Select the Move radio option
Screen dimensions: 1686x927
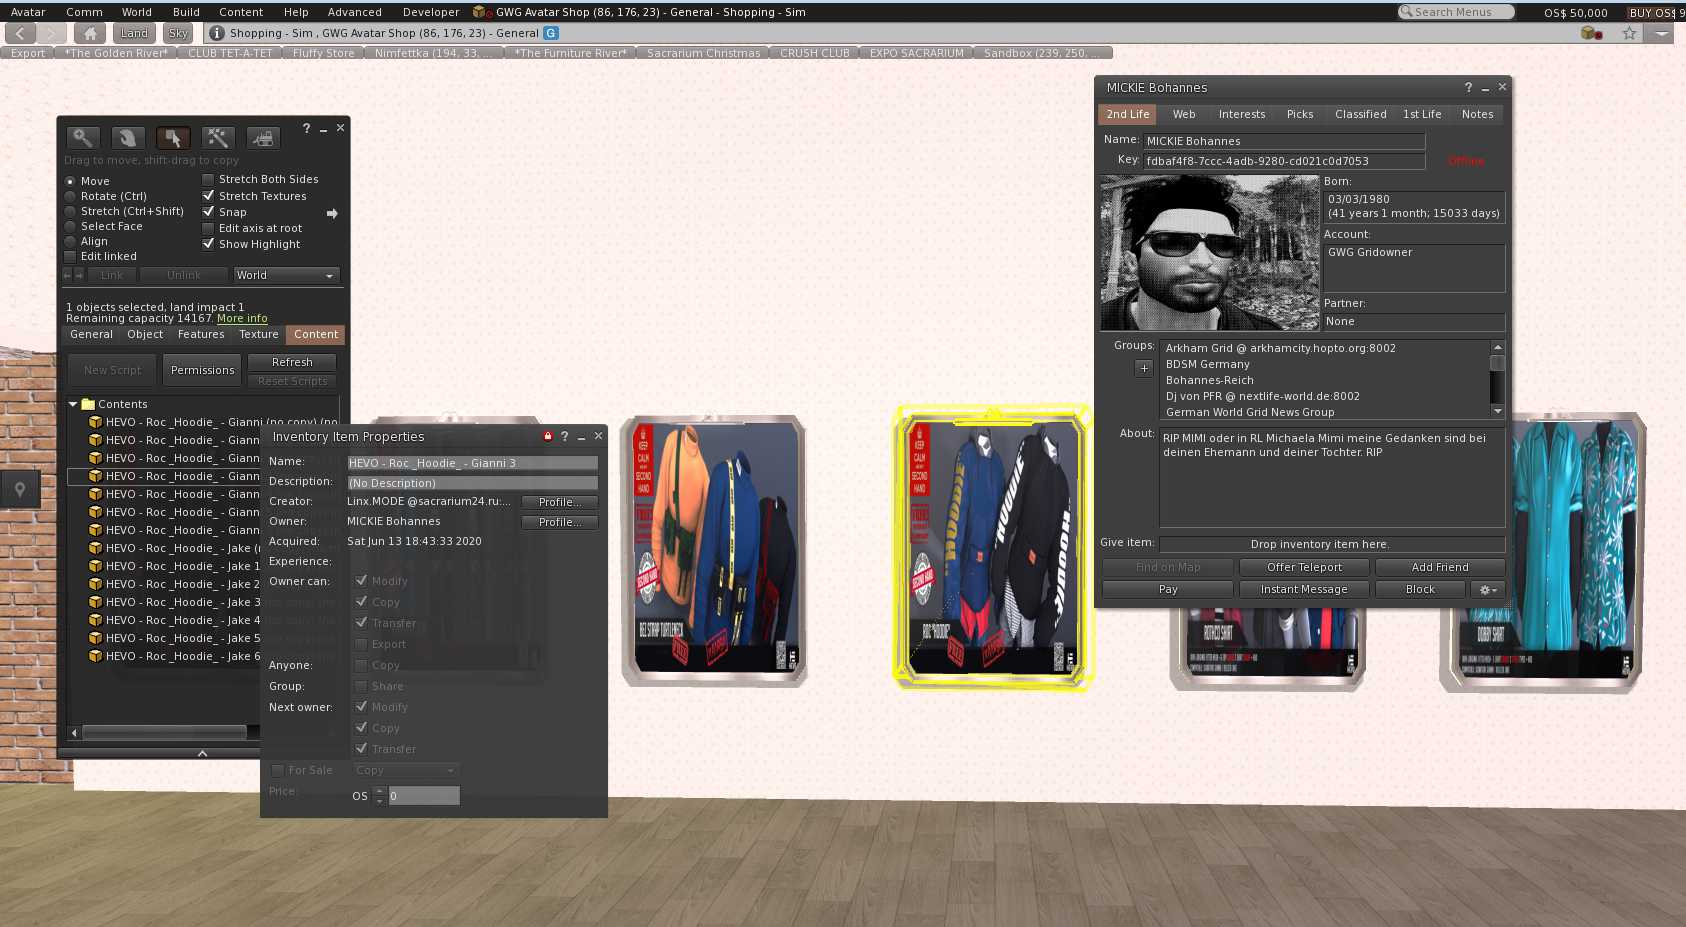pyautogui.click(x=70, y=181)
